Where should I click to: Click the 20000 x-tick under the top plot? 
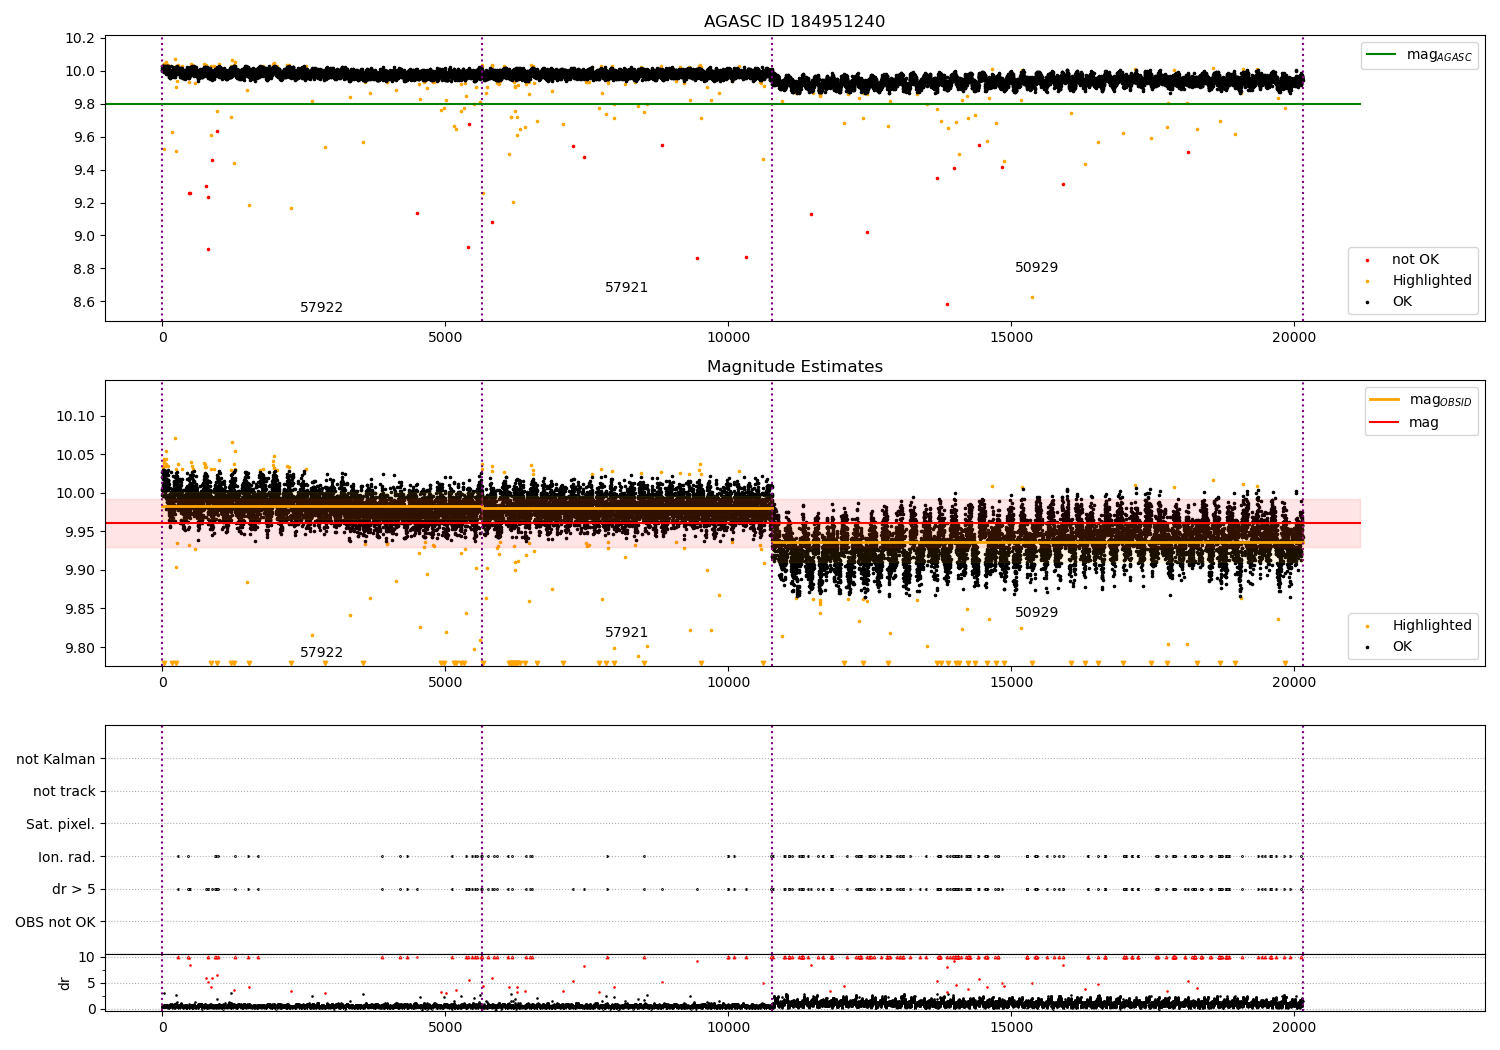click(x=1294, y=337)
